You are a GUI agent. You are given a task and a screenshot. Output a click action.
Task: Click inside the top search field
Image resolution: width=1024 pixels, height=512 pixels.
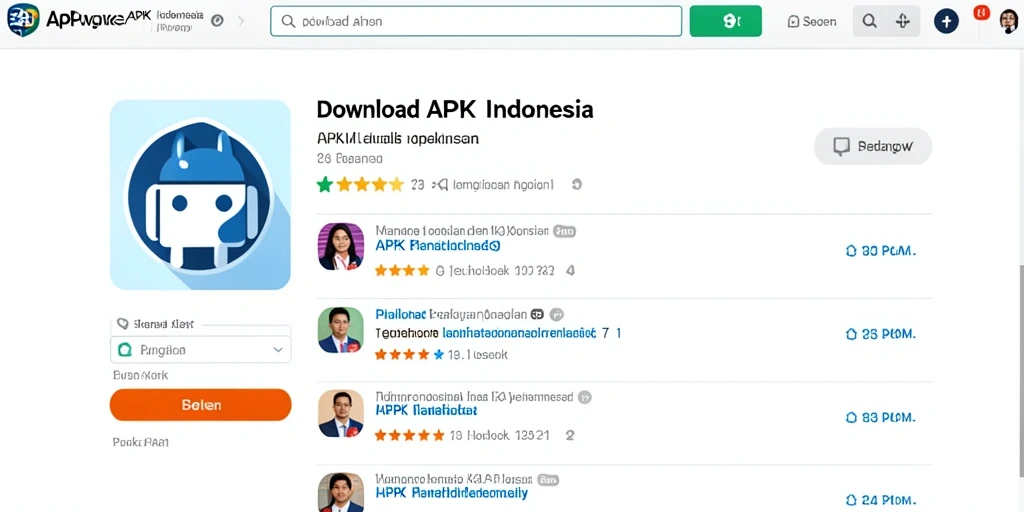(476, 21)
